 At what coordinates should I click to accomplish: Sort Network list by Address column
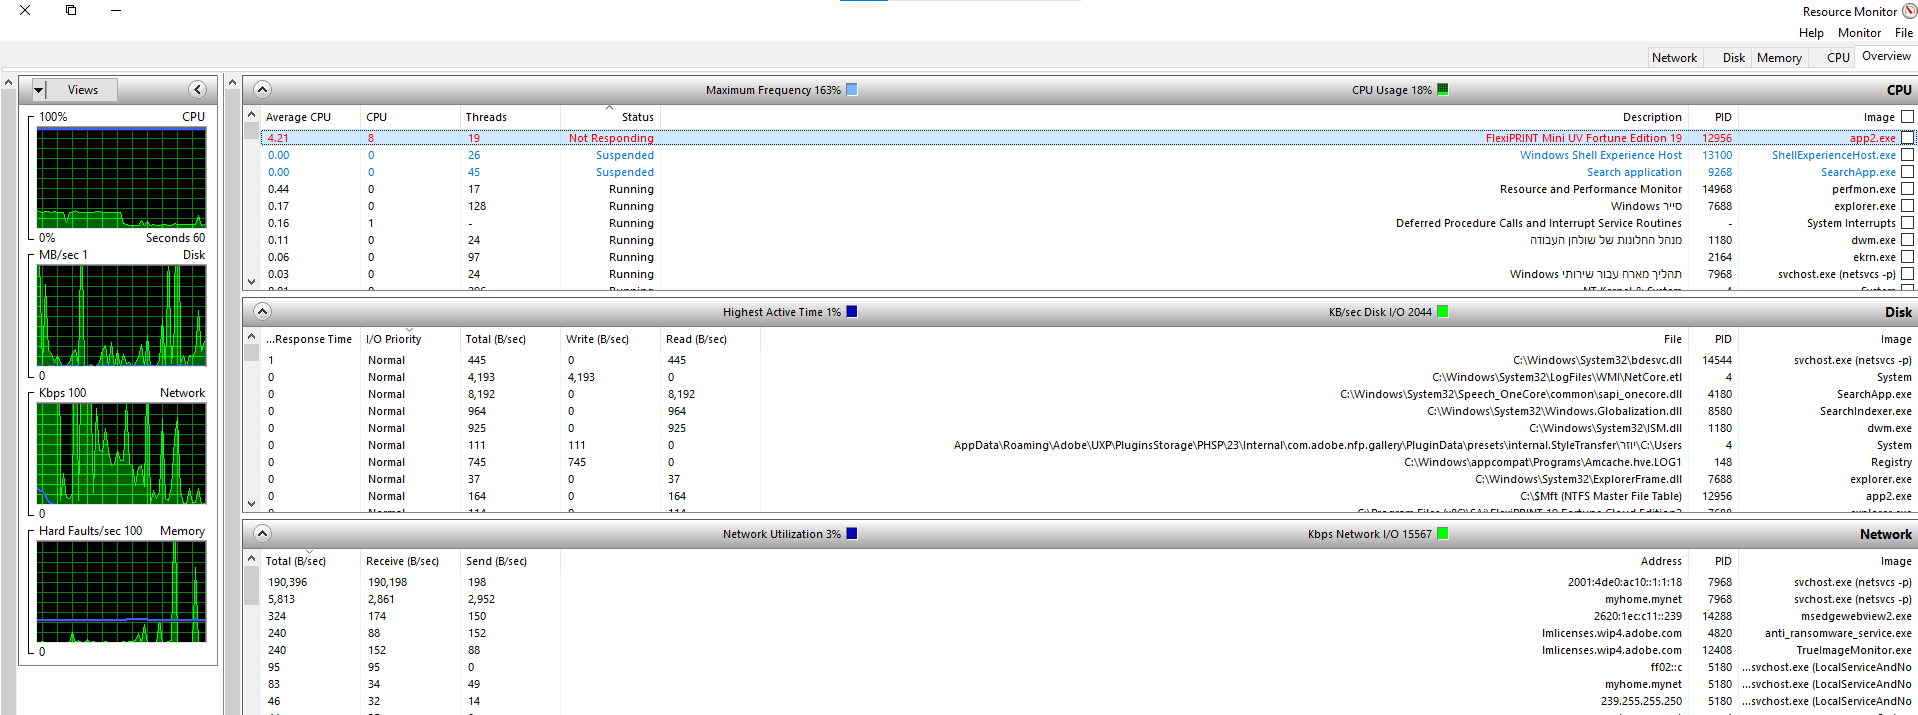pos(1661,561)
